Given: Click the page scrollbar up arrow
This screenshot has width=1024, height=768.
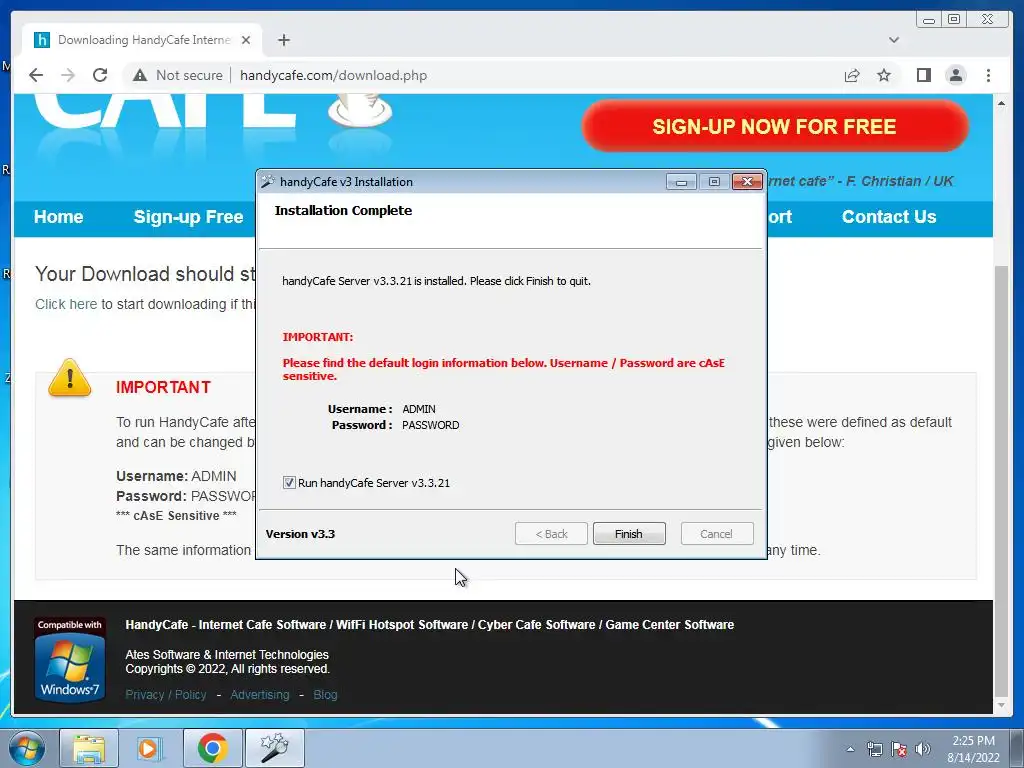Looking at the screenshot, I should (x=1002, y=103).
